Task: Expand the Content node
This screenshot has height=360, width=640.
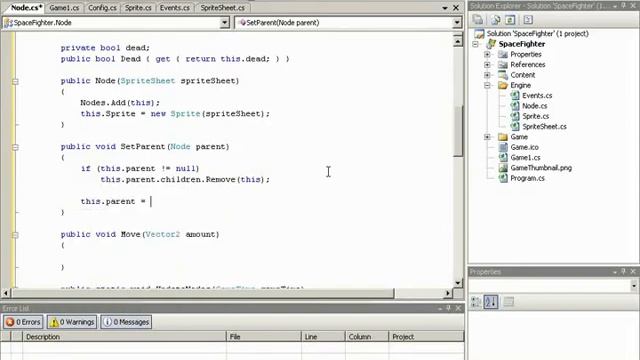Action: point(487,75)
